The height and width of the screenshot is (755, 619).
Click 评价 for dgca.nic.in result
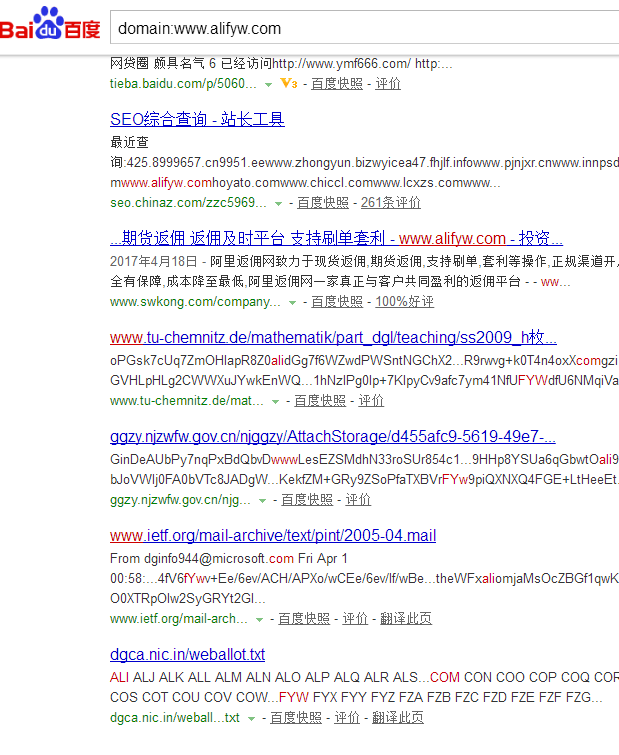click(347, 718)
